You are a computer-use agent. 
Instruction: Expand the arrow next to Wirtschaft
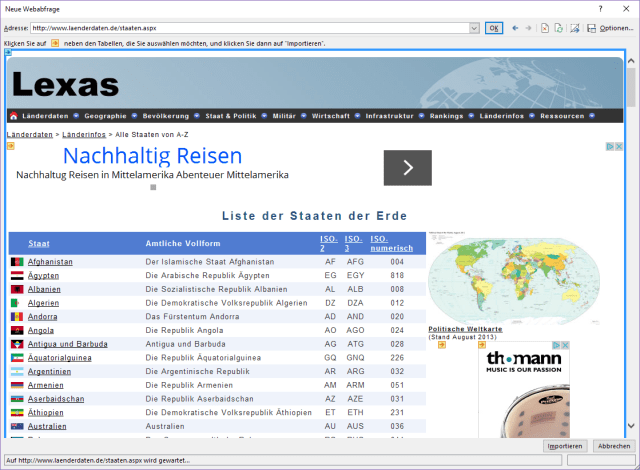point(358,116)
